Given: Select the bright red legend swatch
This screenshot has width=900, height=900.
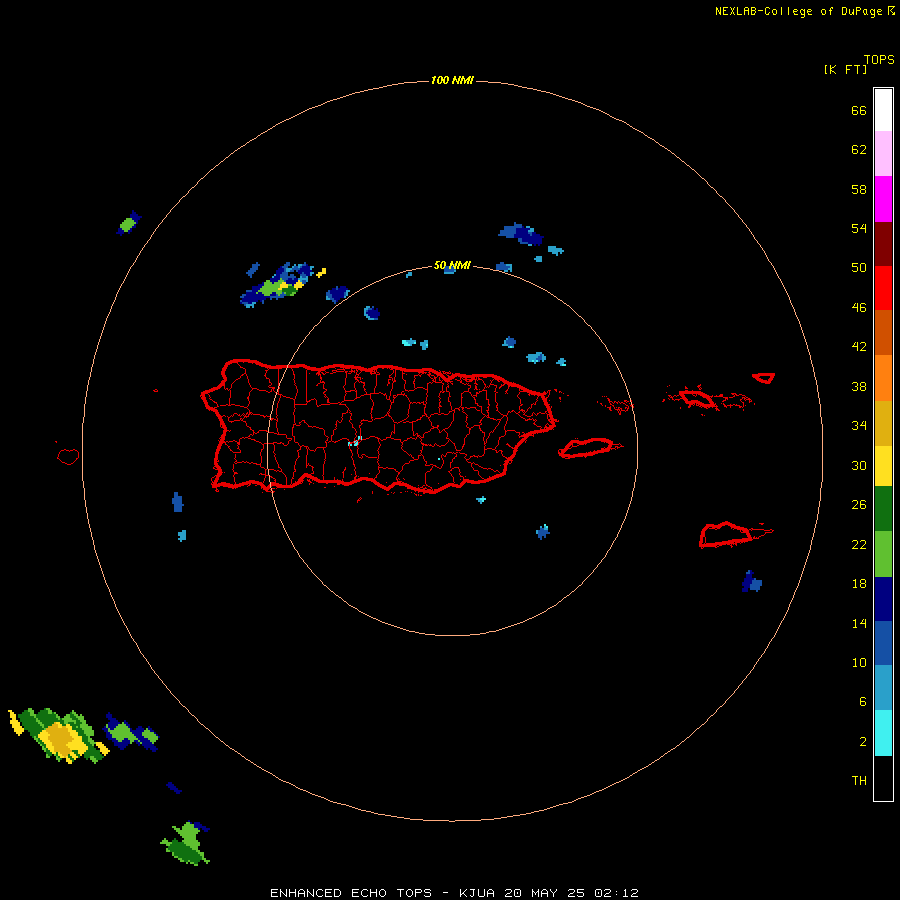Looking at the screenshot, I should coord(883,288).
